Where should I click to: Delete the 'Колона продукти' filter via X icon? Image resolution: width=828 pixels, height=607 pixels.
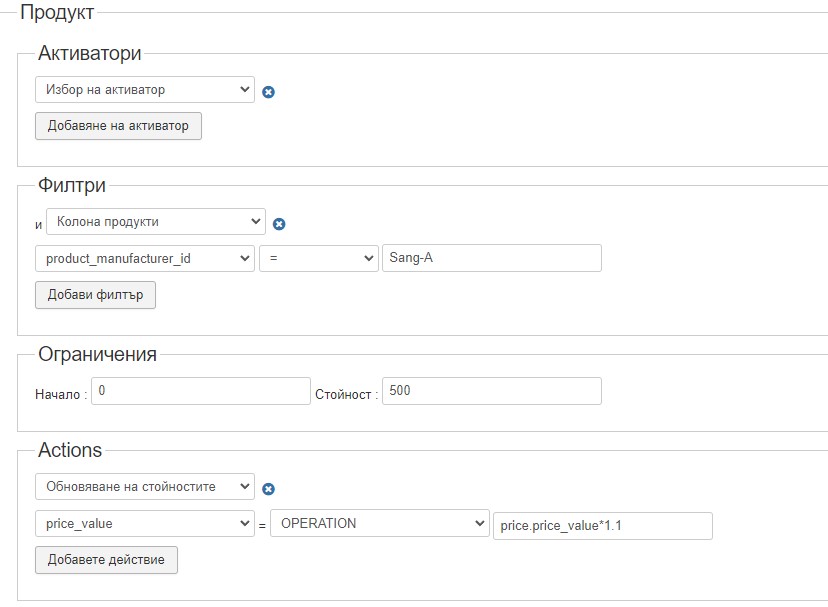[x=279, y=224]
